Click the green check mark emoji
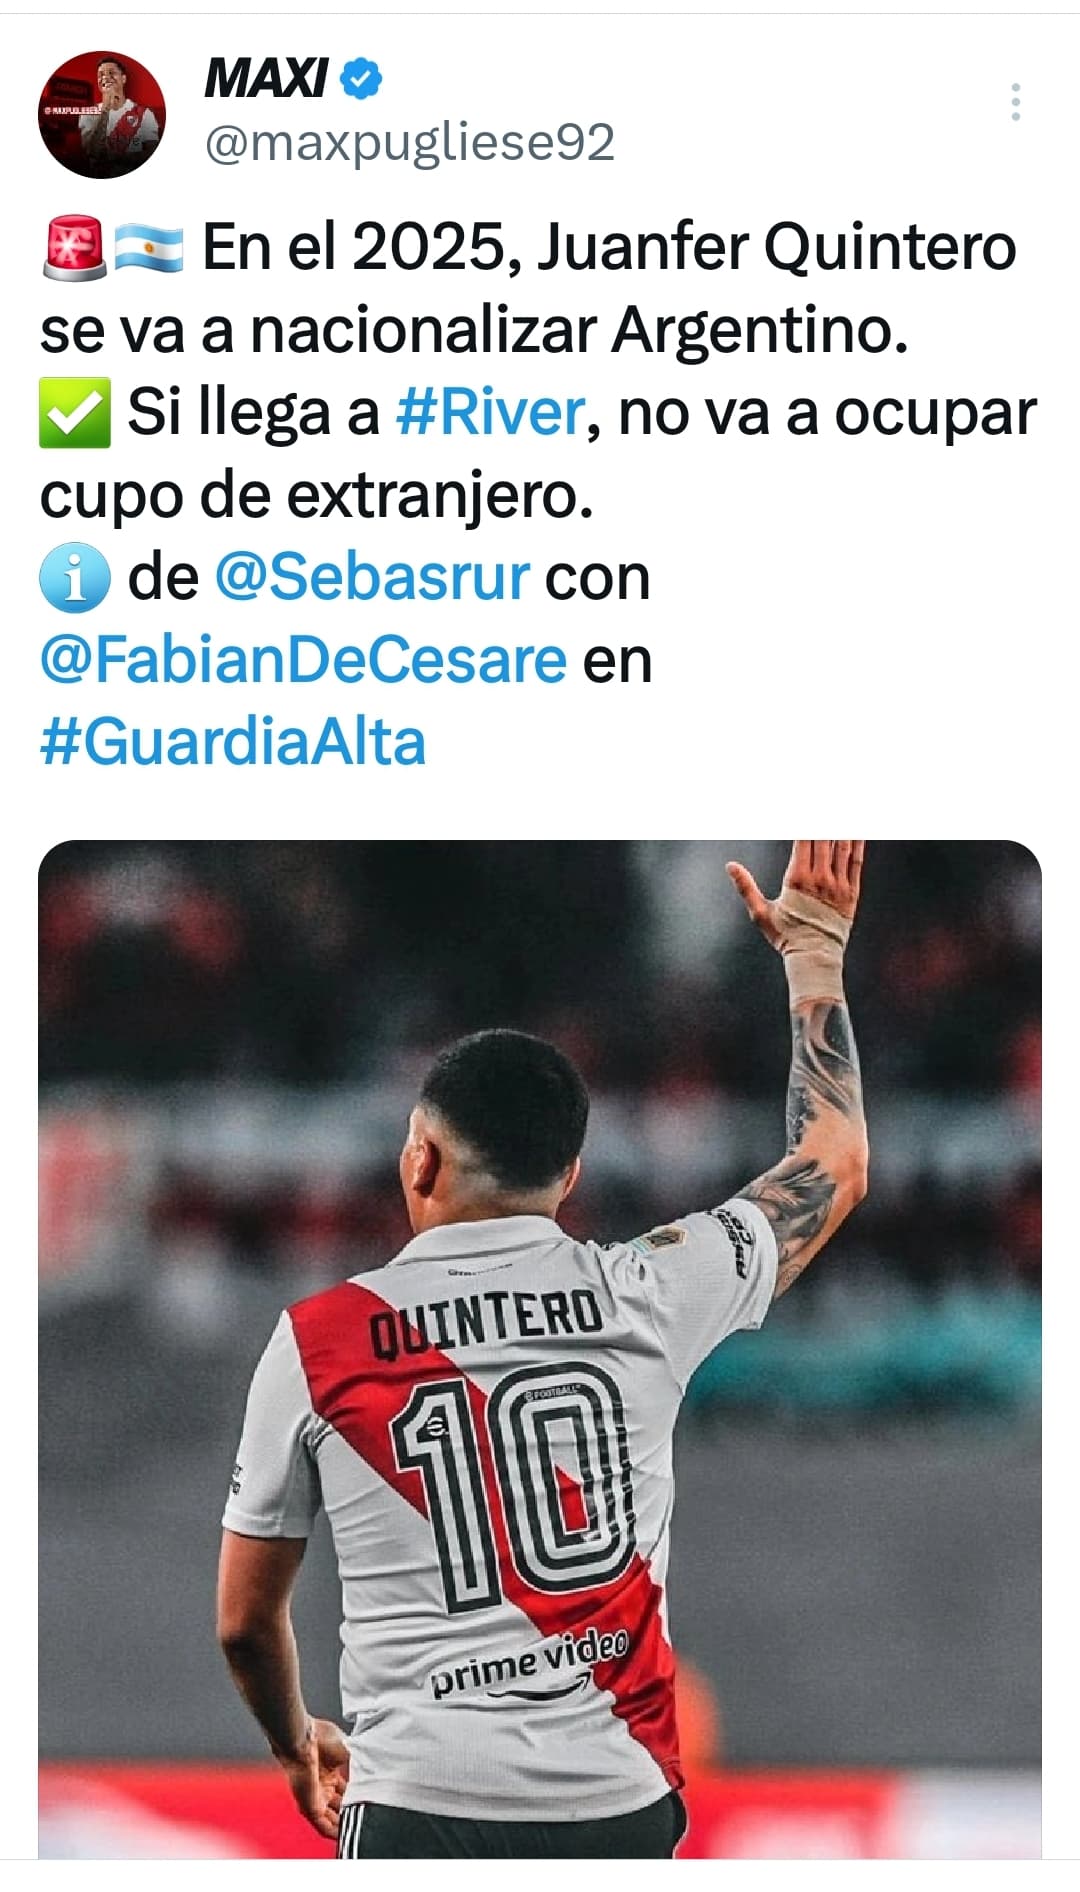This screenshot has height=1892, width=1080. pyautogui.click(x=75, y=413)
